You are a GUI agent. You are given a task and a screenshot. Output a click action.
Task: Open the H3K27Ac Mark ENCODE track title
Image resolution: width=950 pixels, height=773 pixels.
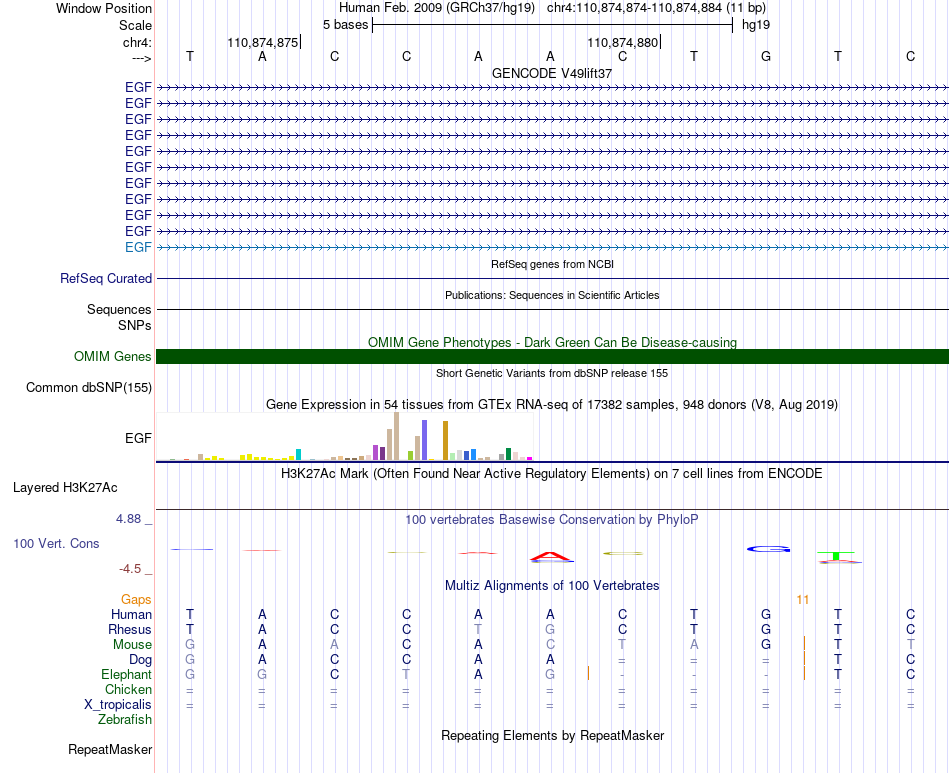coord(552,474)
